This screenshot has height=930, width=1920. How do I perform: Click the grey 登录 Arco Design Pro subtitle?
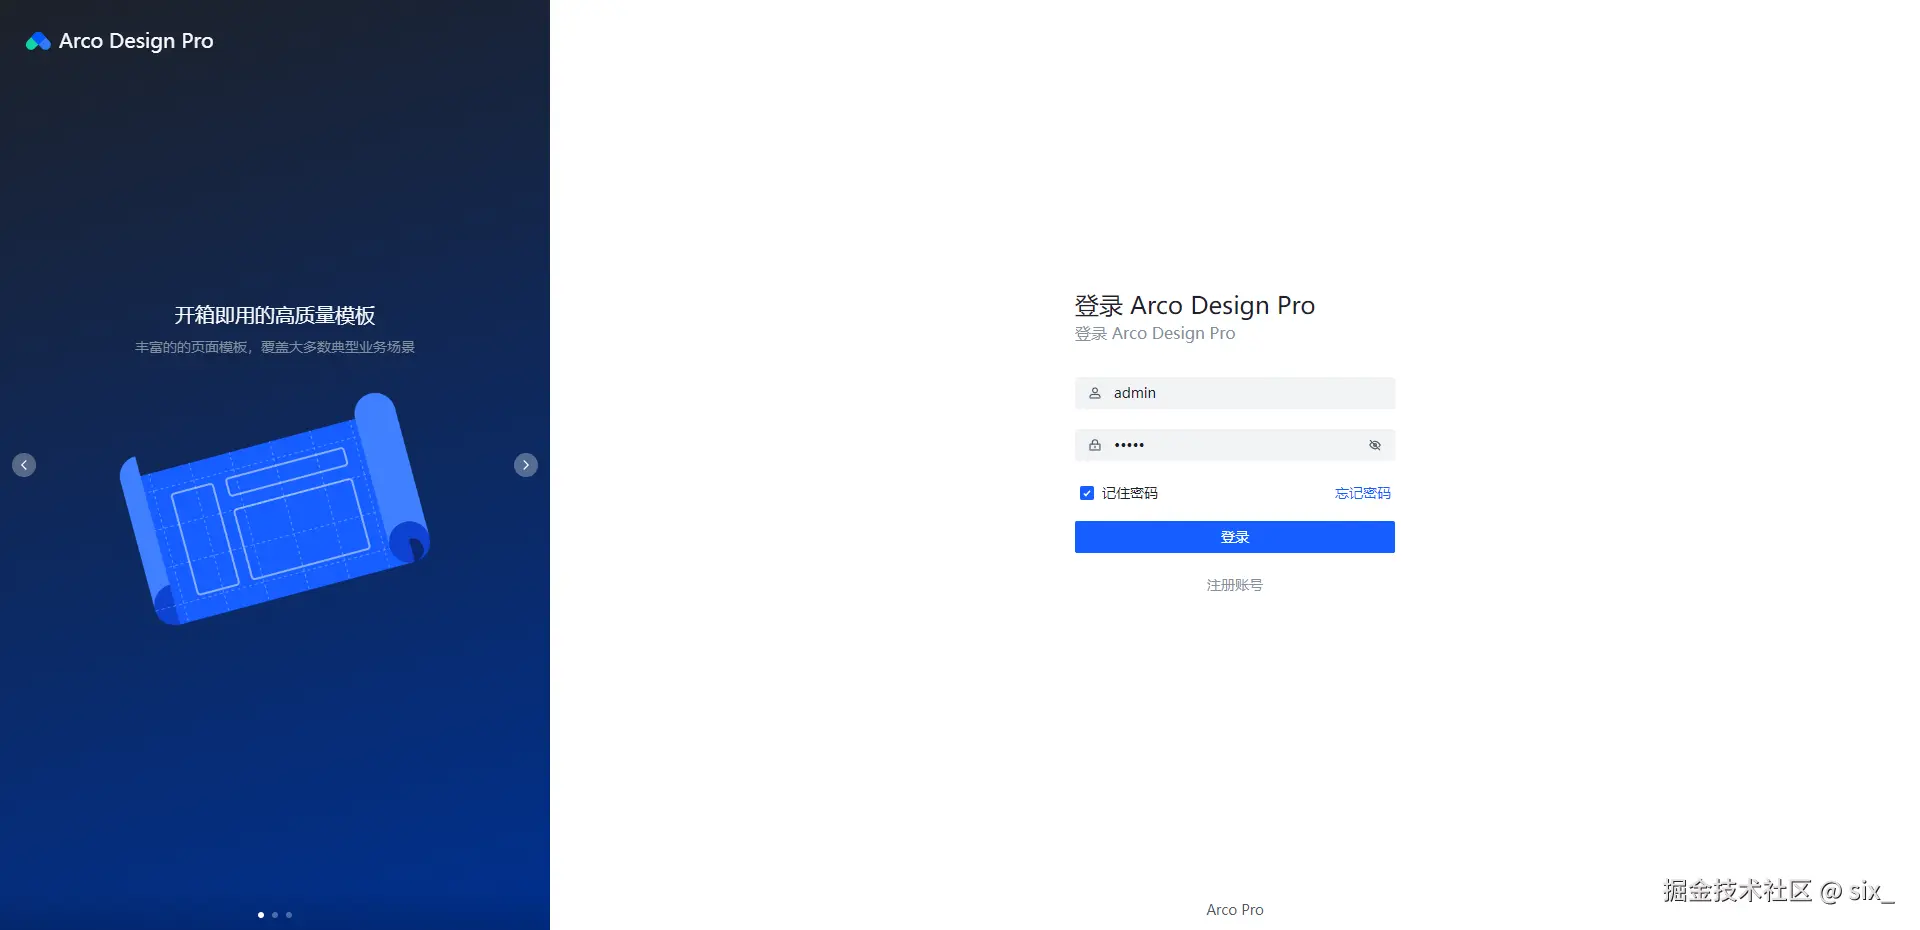[1155, 333]
